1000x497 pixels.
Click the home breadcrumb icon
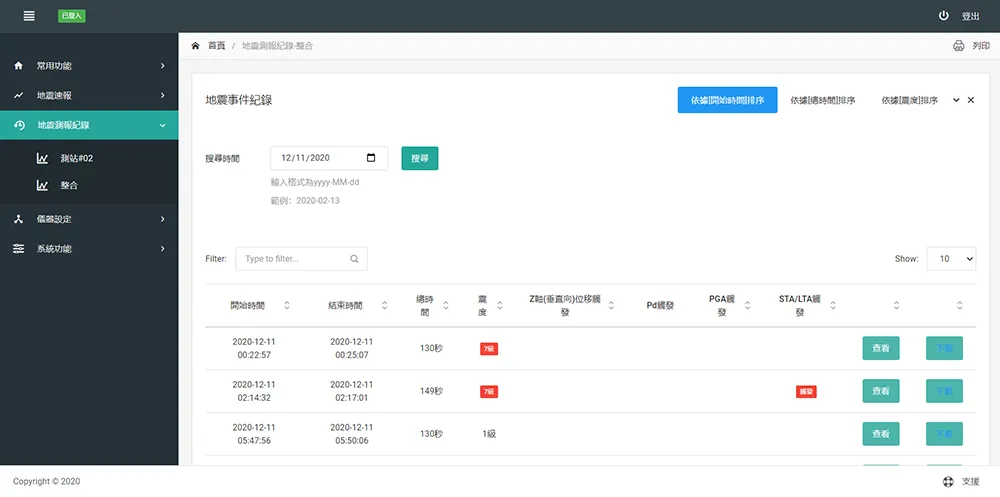tap(196, 46)
